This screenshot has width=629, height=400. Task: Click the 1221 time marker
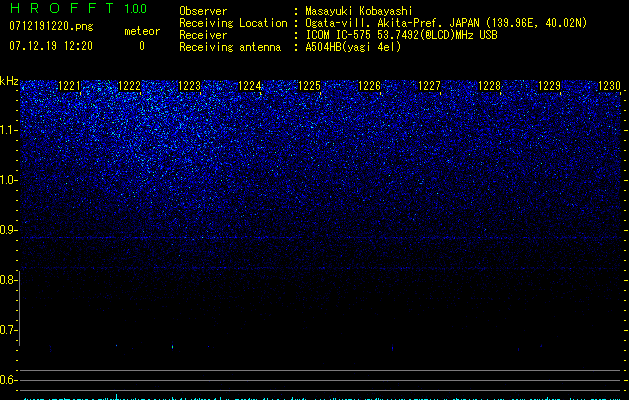[69, 86]
